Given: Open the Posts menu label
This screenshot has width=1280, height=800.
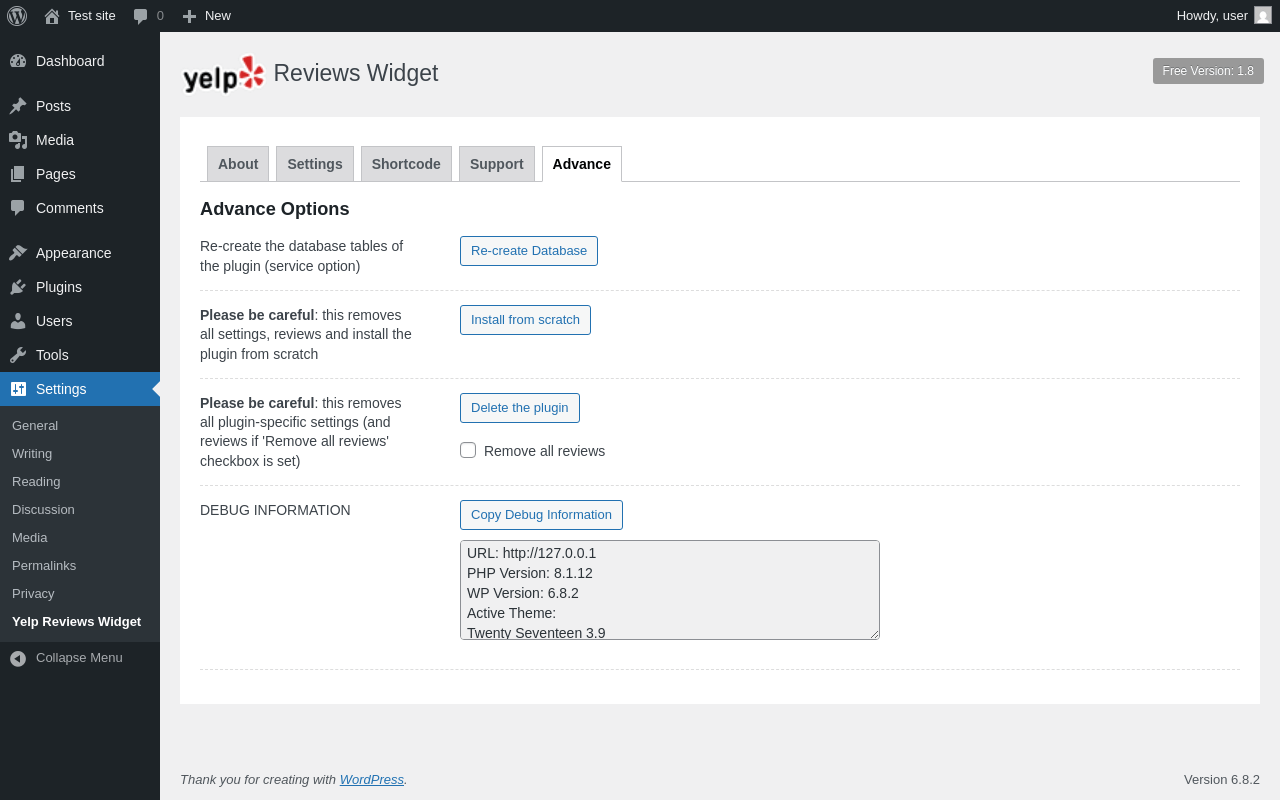Looking at the screenshot, I should click(53, 106).
